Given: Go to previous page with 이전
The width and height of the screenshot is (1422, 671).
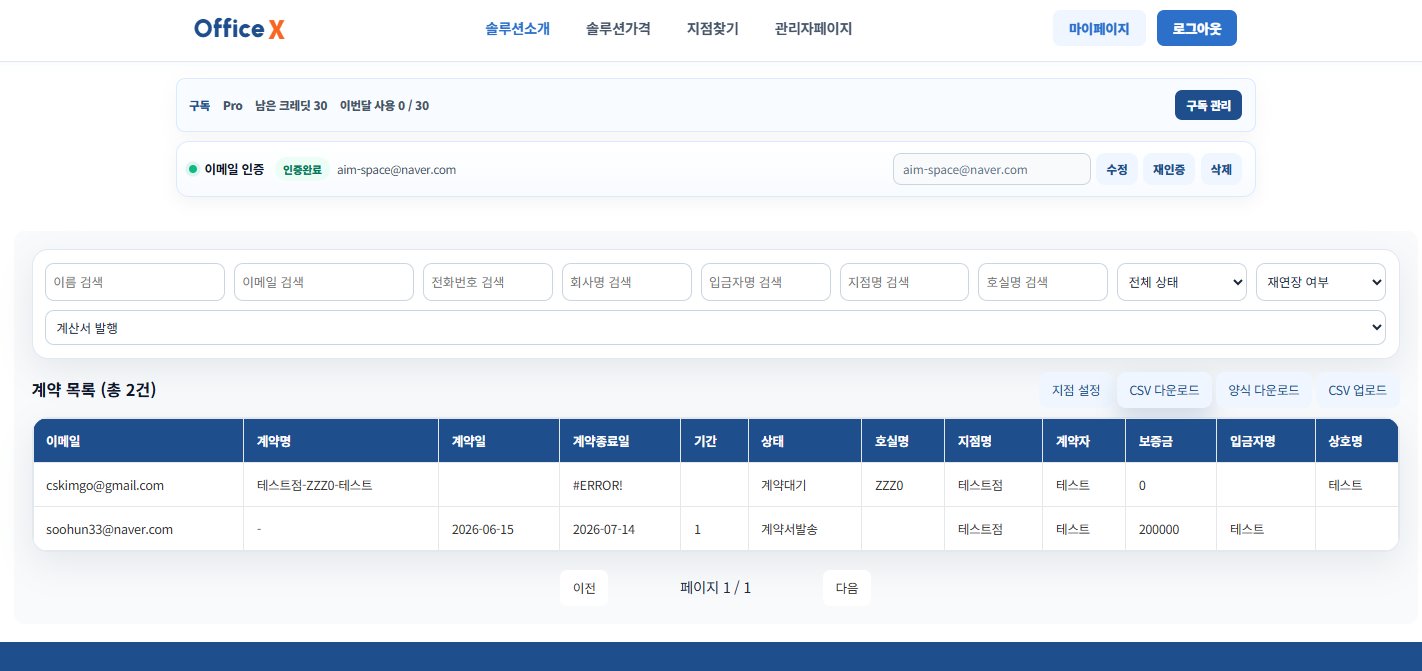Looking at the screenshot, I should pyautogui.click(x=584, y=588).
